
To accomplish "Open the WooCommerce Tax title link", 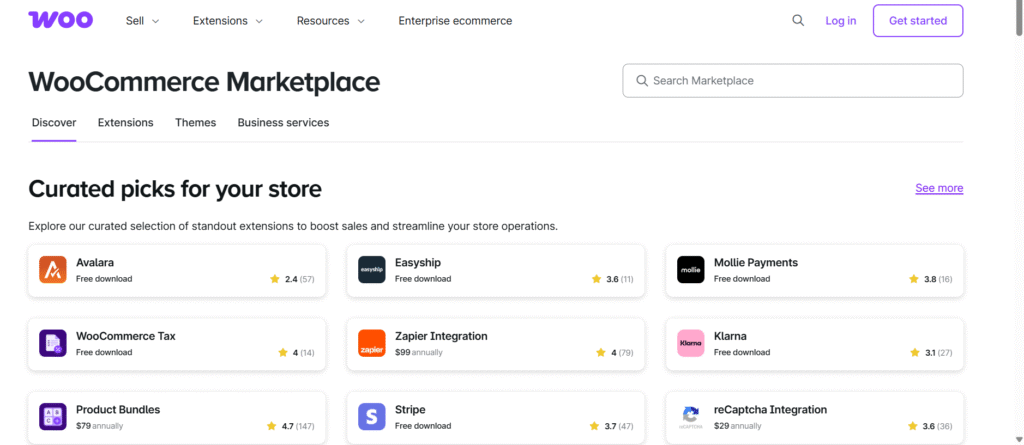I will 125,337.
